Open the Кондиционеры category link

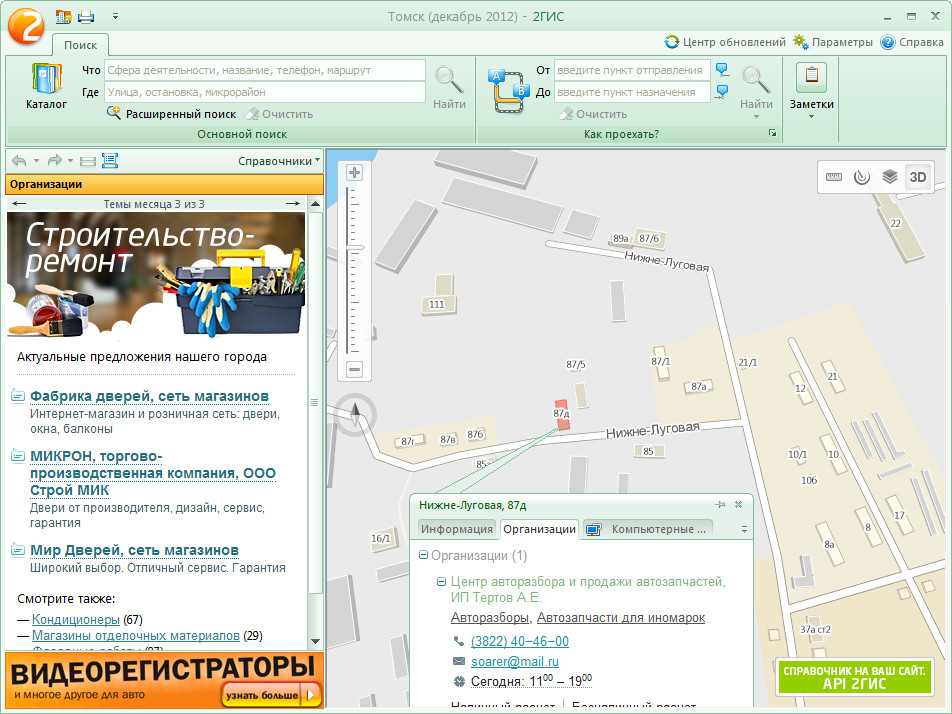pos(76,619)
